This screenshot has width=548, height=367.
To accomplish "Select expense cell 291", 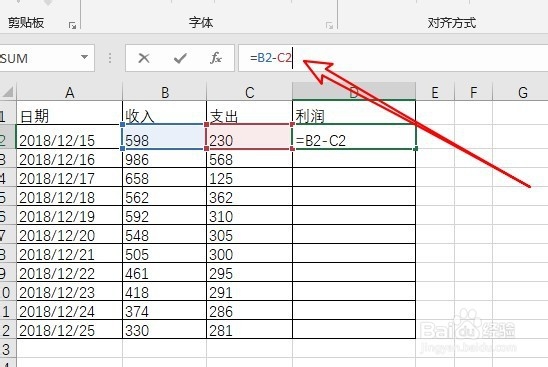I will click(x=249, y=290).
